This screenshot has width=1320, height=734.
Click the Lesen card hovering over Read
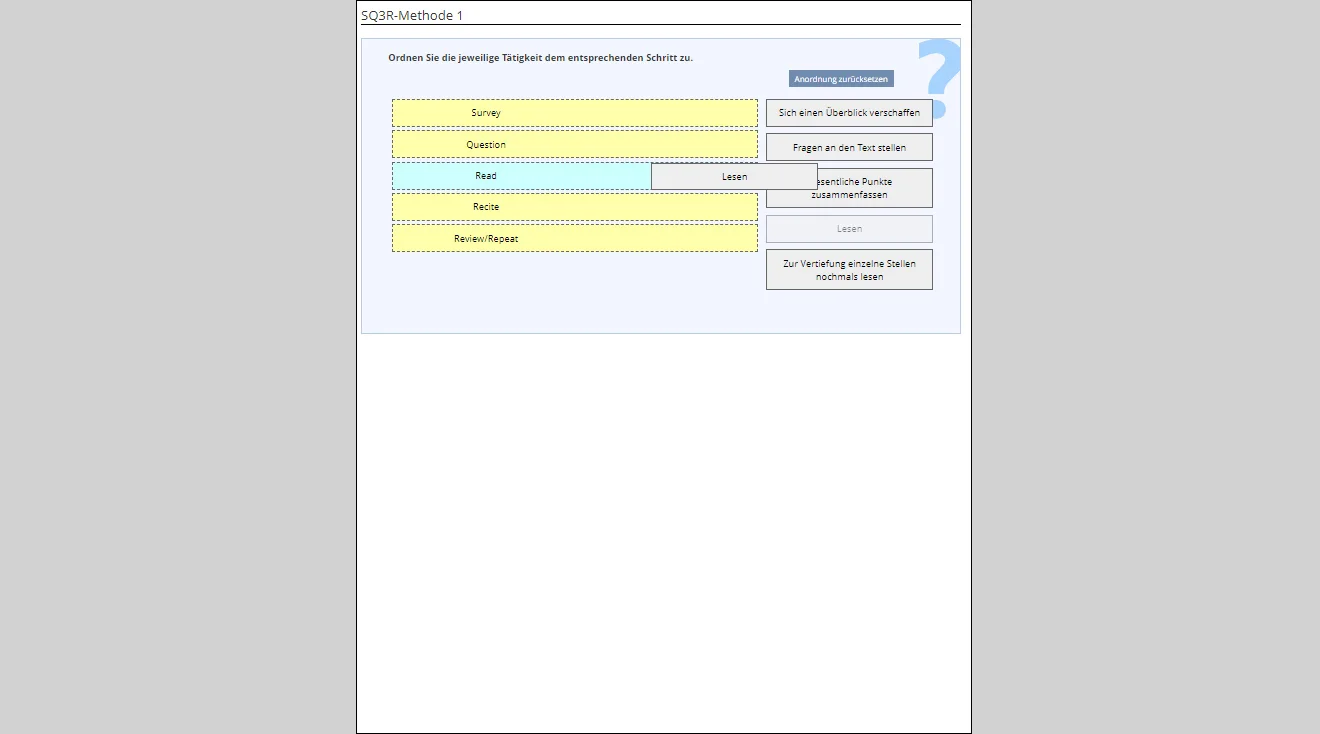pos(734,177)
